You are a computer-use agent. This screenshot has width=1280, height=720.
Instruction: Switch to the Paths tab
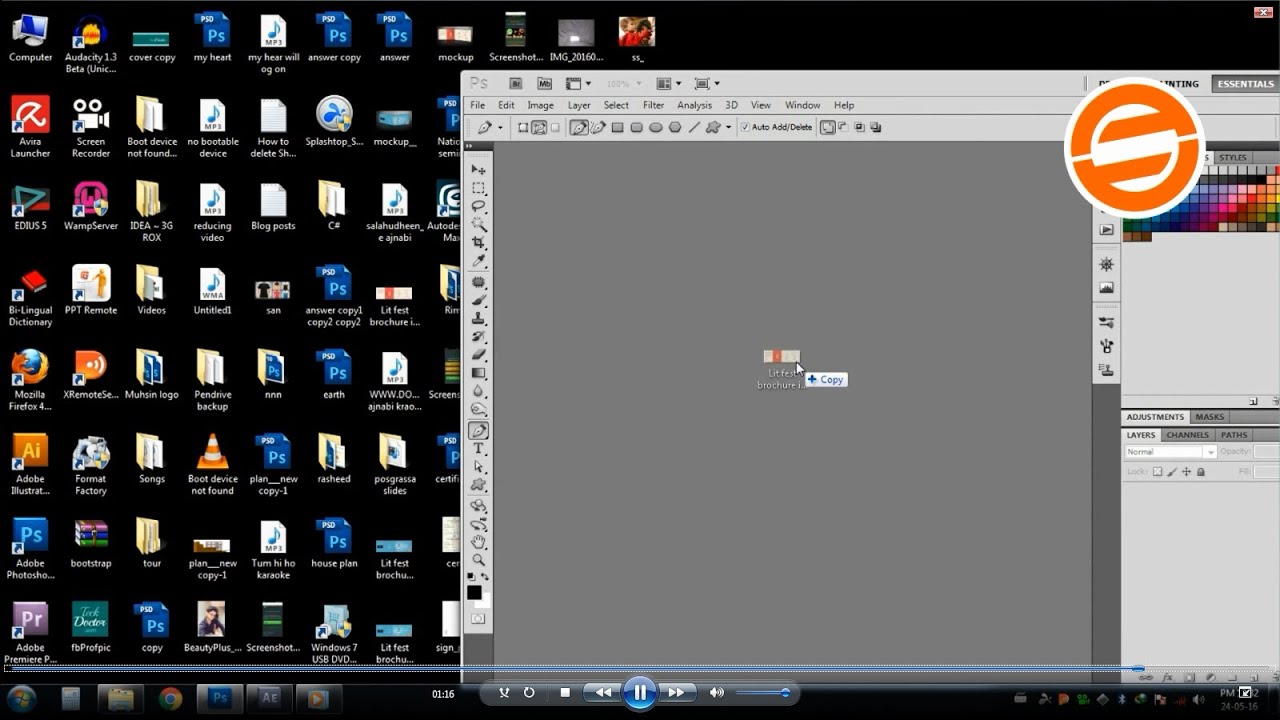coord(1234,435)
